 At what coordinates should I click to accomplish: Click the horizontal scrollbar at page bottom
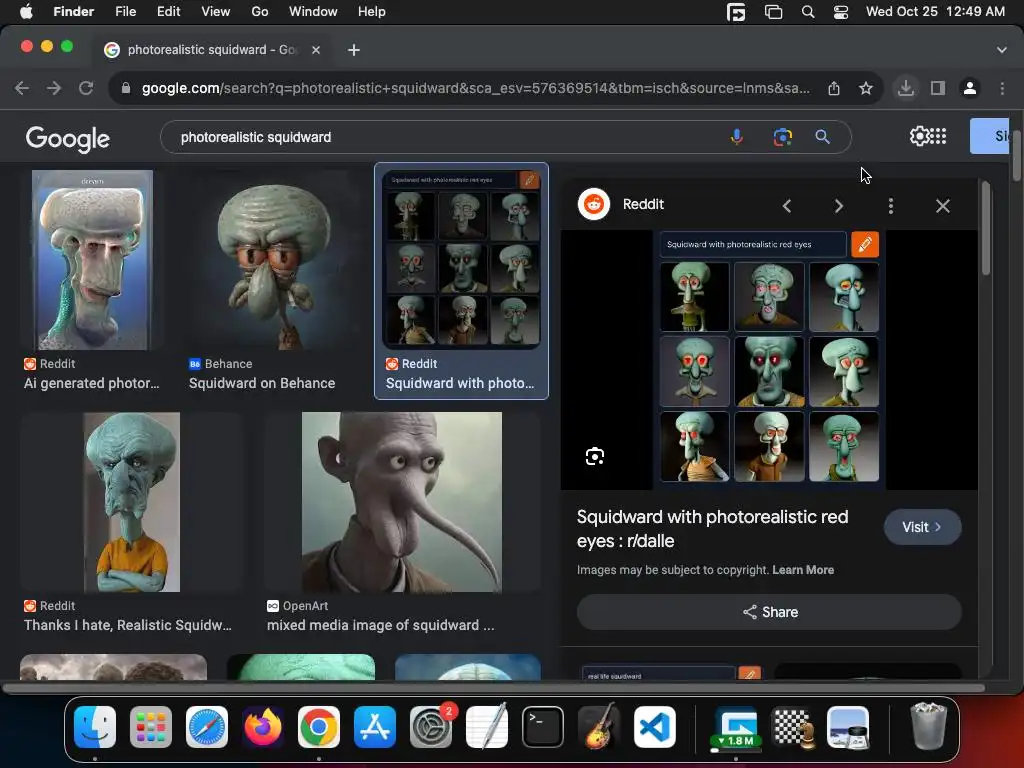coord(494,688)
